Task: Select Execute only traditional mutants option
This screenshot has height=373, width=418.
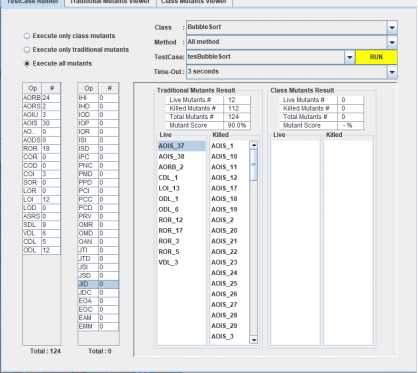Action: pos(76,50)
